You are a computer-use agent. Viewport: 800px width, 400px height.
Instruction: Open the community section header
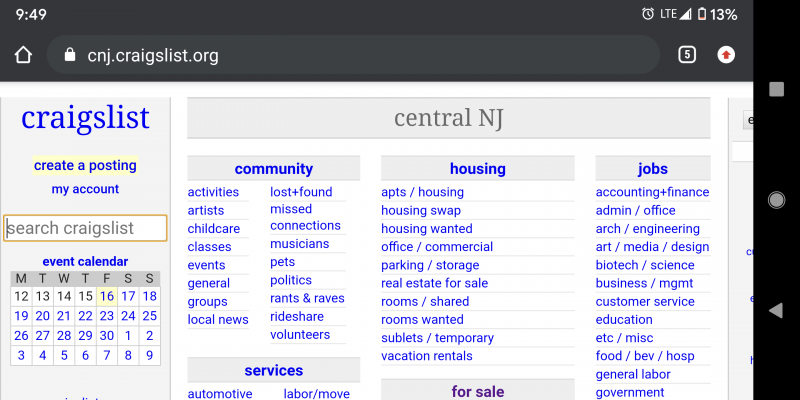273,168
